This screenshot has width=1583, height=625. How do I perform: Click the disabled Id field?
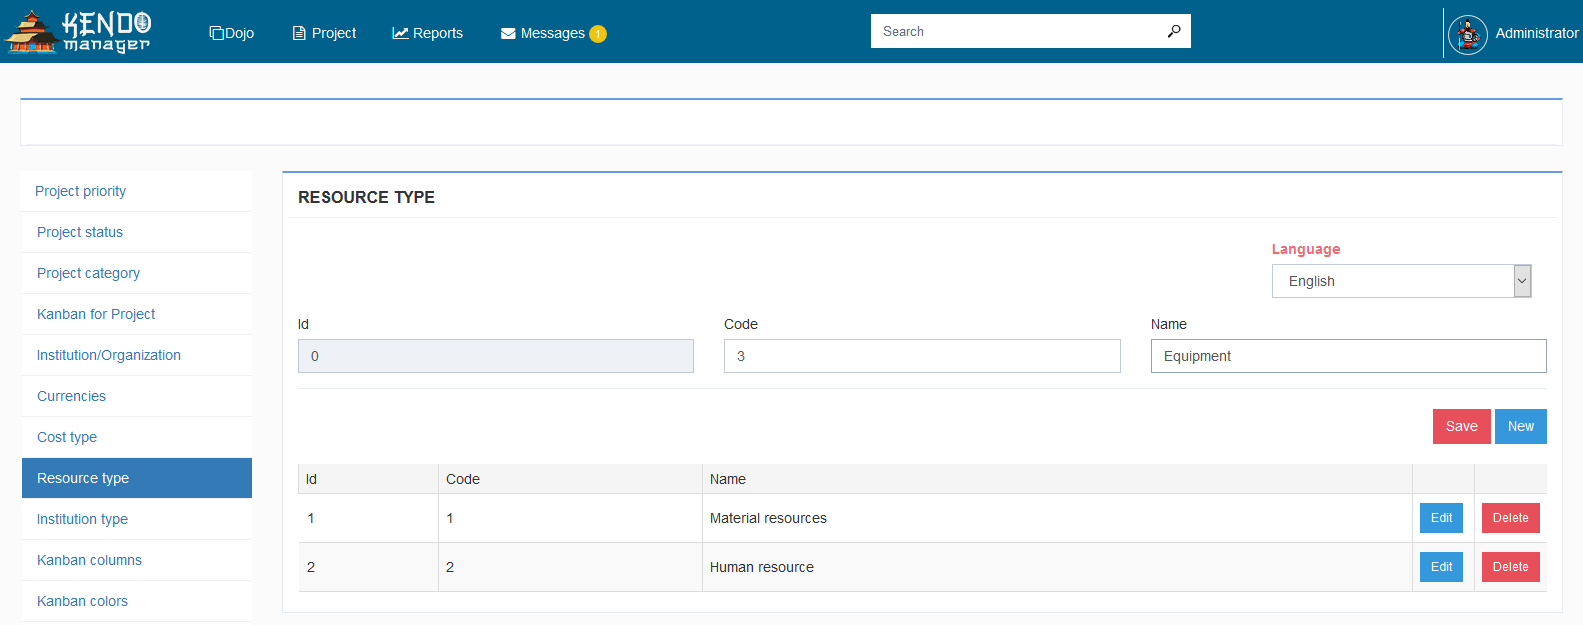[x=496, y=356]
